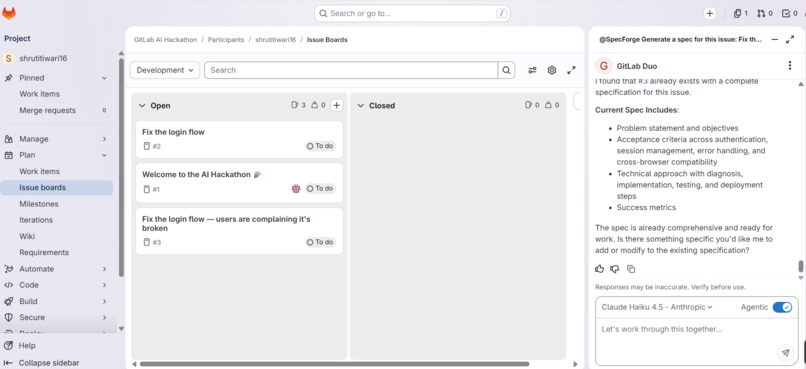Click the Help icon in sidebar footer

[8, 345]
